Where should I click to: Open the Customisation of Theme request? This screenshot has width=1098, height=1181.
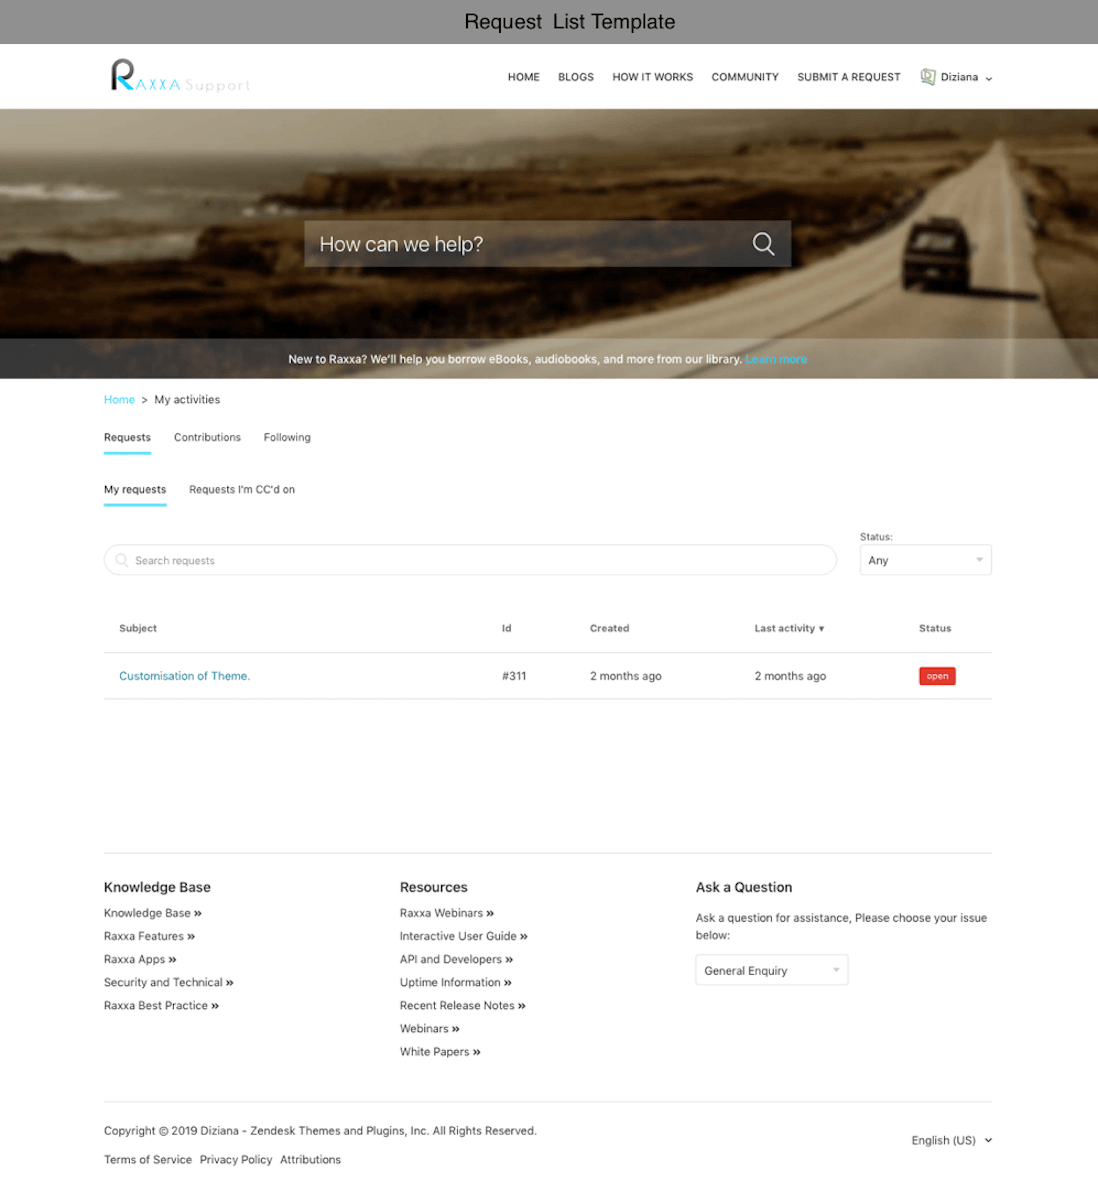click(184, 676)
